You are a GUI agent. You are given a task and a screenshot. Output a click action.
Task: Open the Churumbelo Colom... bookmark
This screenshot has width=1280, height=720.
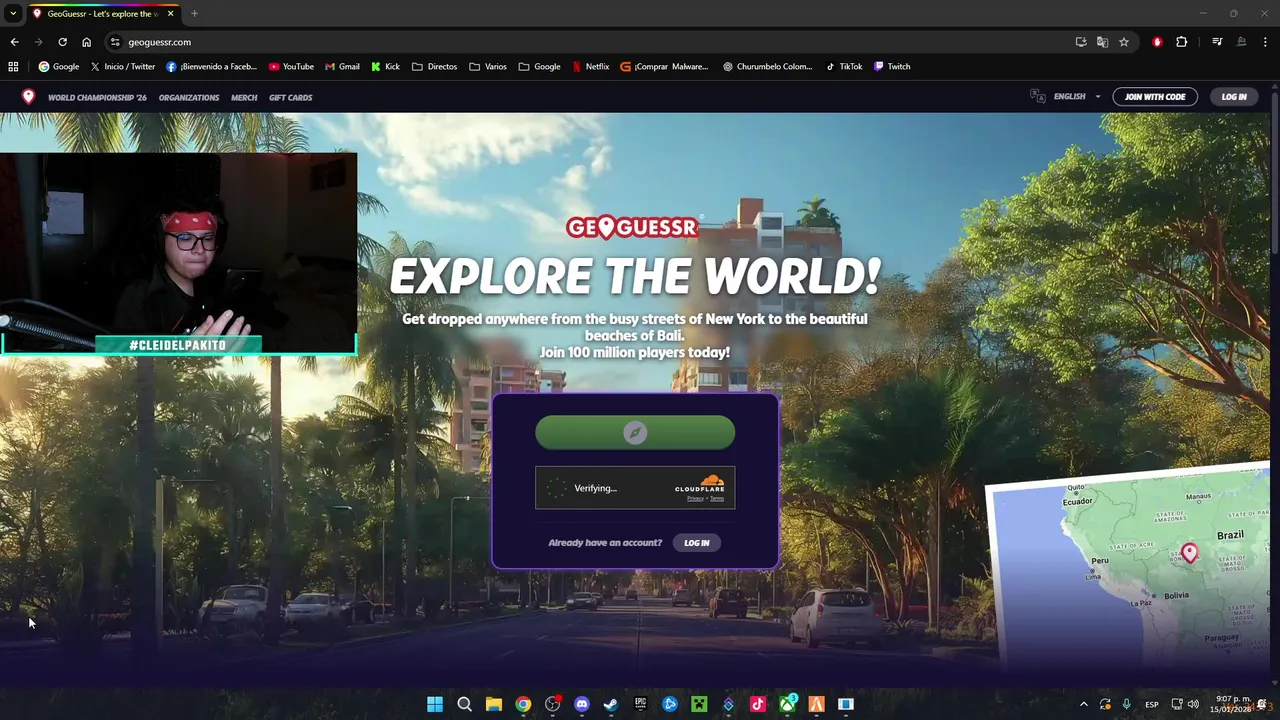767,67
